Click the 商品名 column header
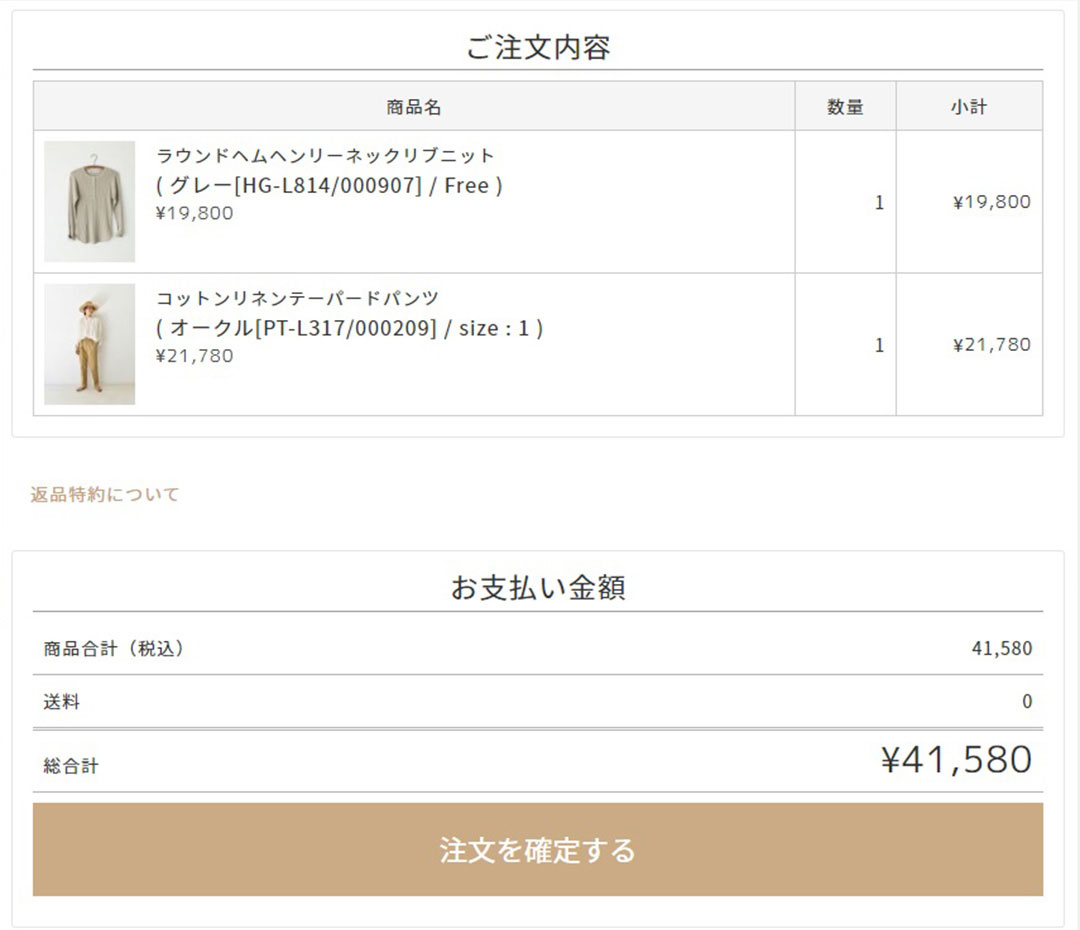1080x930 pixels. pyautogui.click(x=414, y=106)
